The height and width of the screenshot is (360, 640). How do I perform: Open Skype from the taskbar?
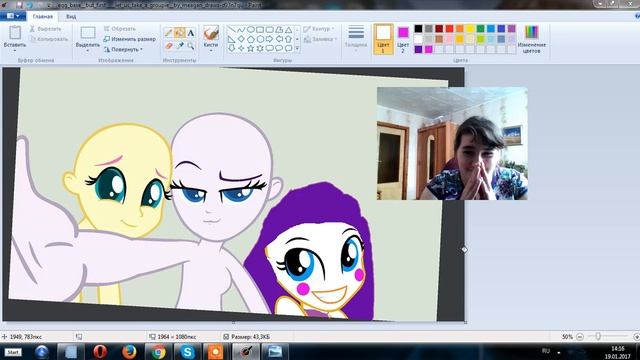coord(187,351)
